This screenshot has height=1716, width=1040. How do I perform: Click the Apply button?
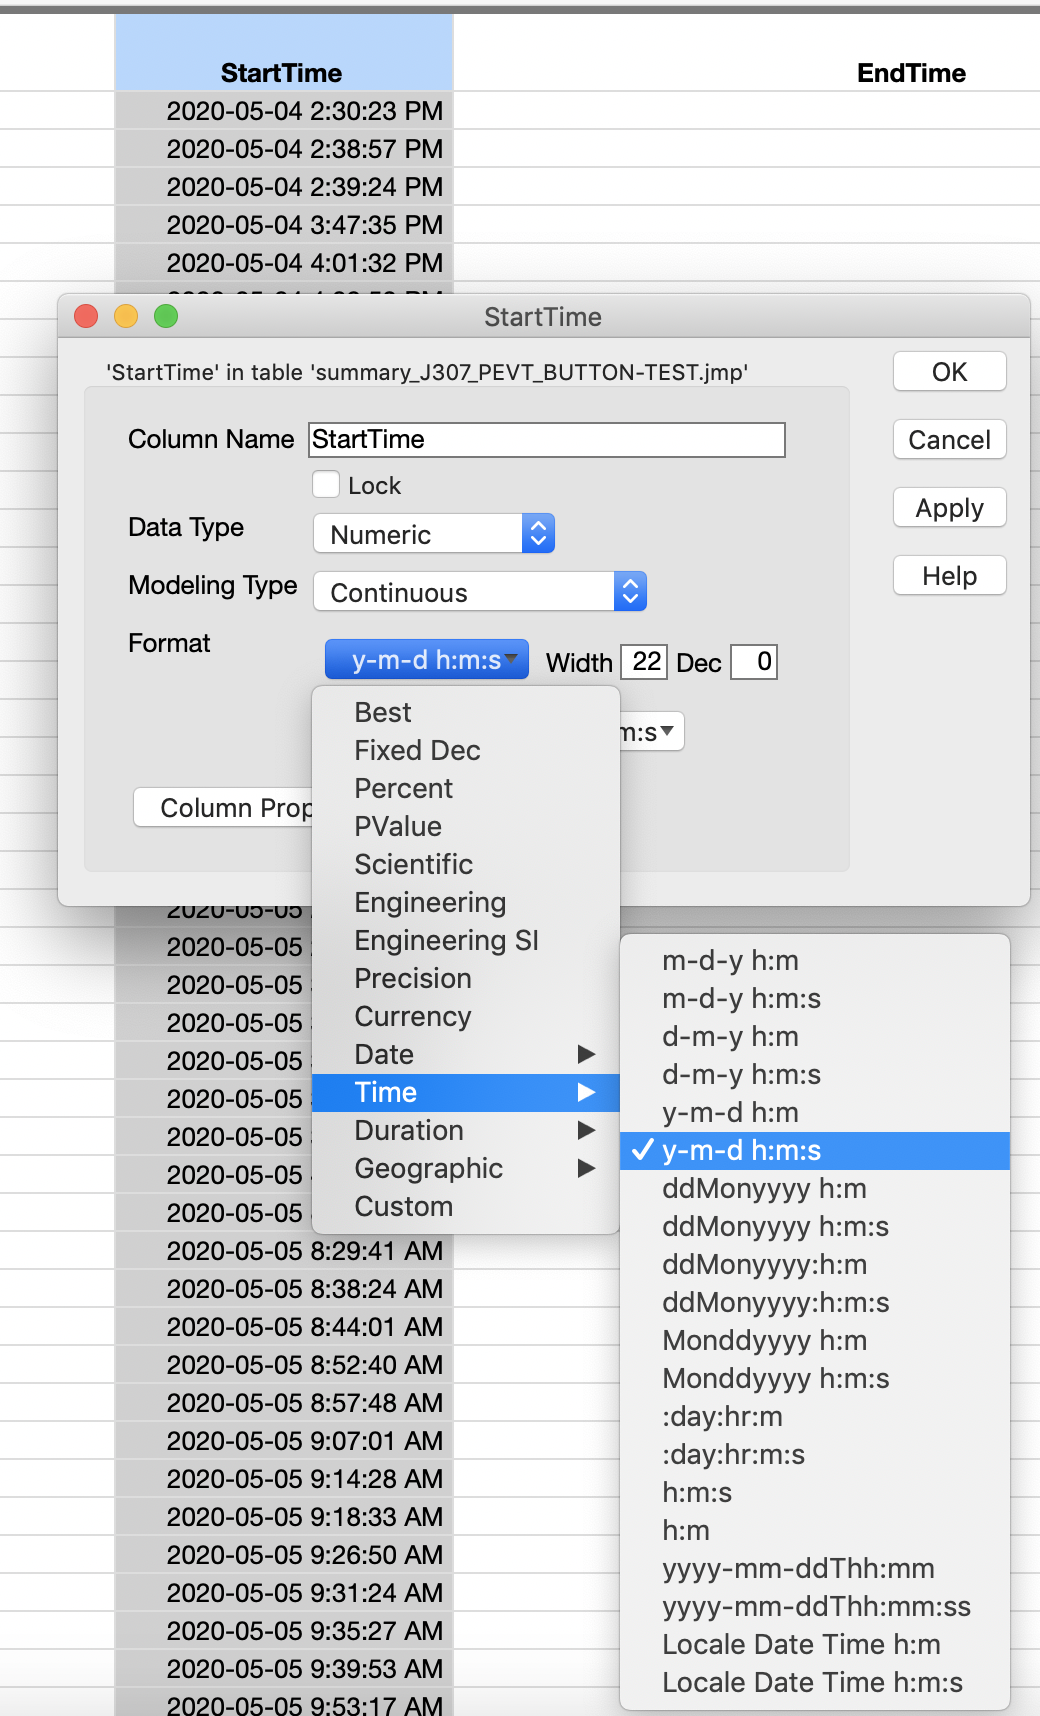click(949, 508)
